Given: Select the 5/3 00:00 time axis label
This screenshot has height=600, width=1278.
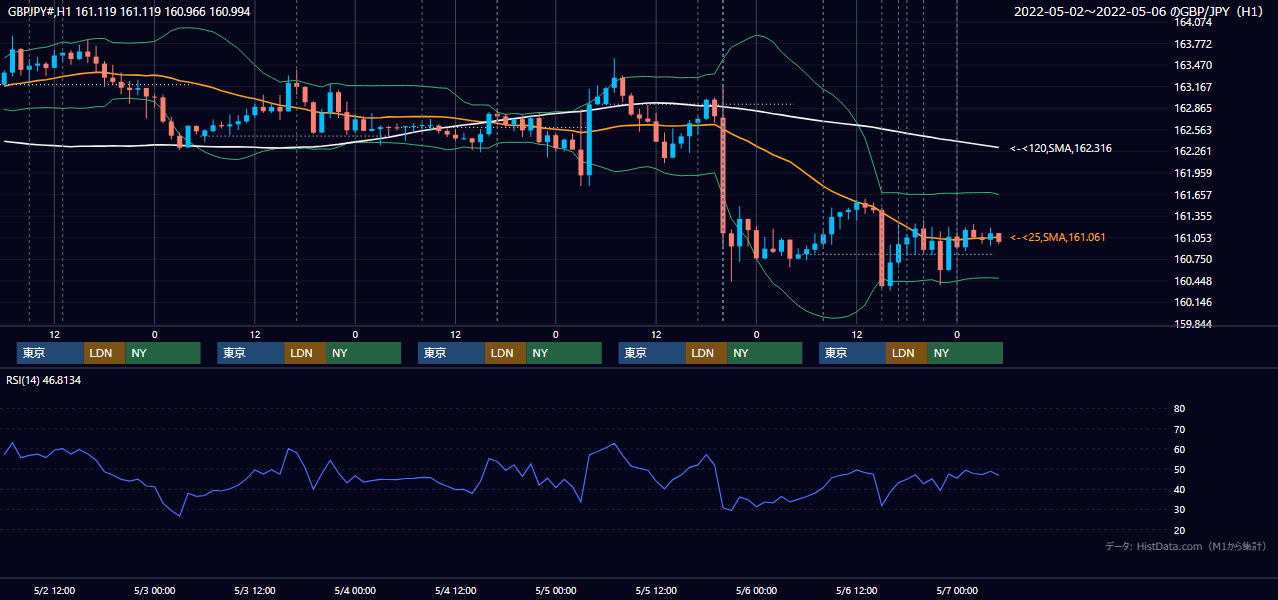Looking at the screenshot, I should pyautogui.click(x=155, y=590).
